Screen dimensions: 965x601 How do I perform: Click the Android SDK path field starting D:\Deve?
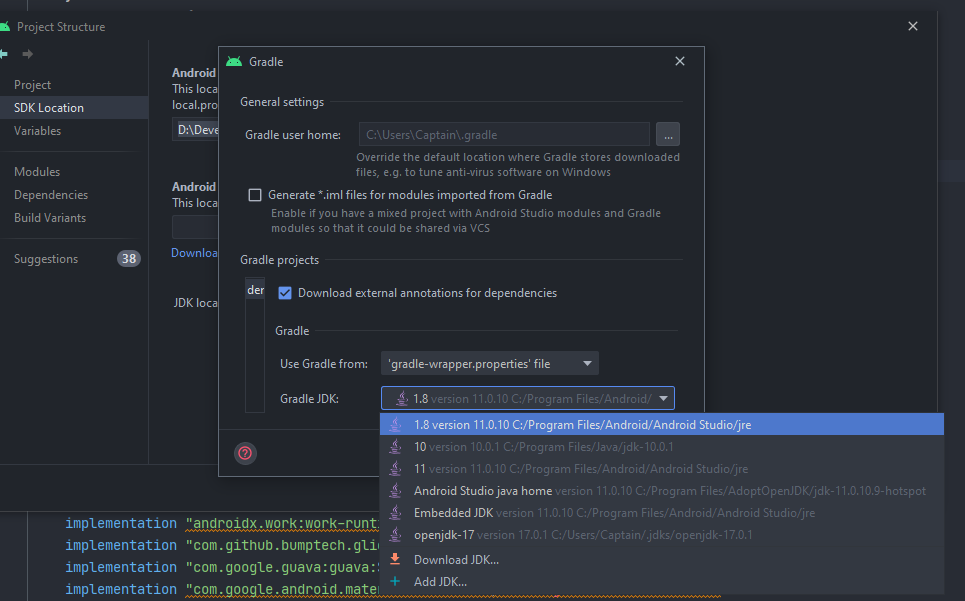click(x=195, y=130)
